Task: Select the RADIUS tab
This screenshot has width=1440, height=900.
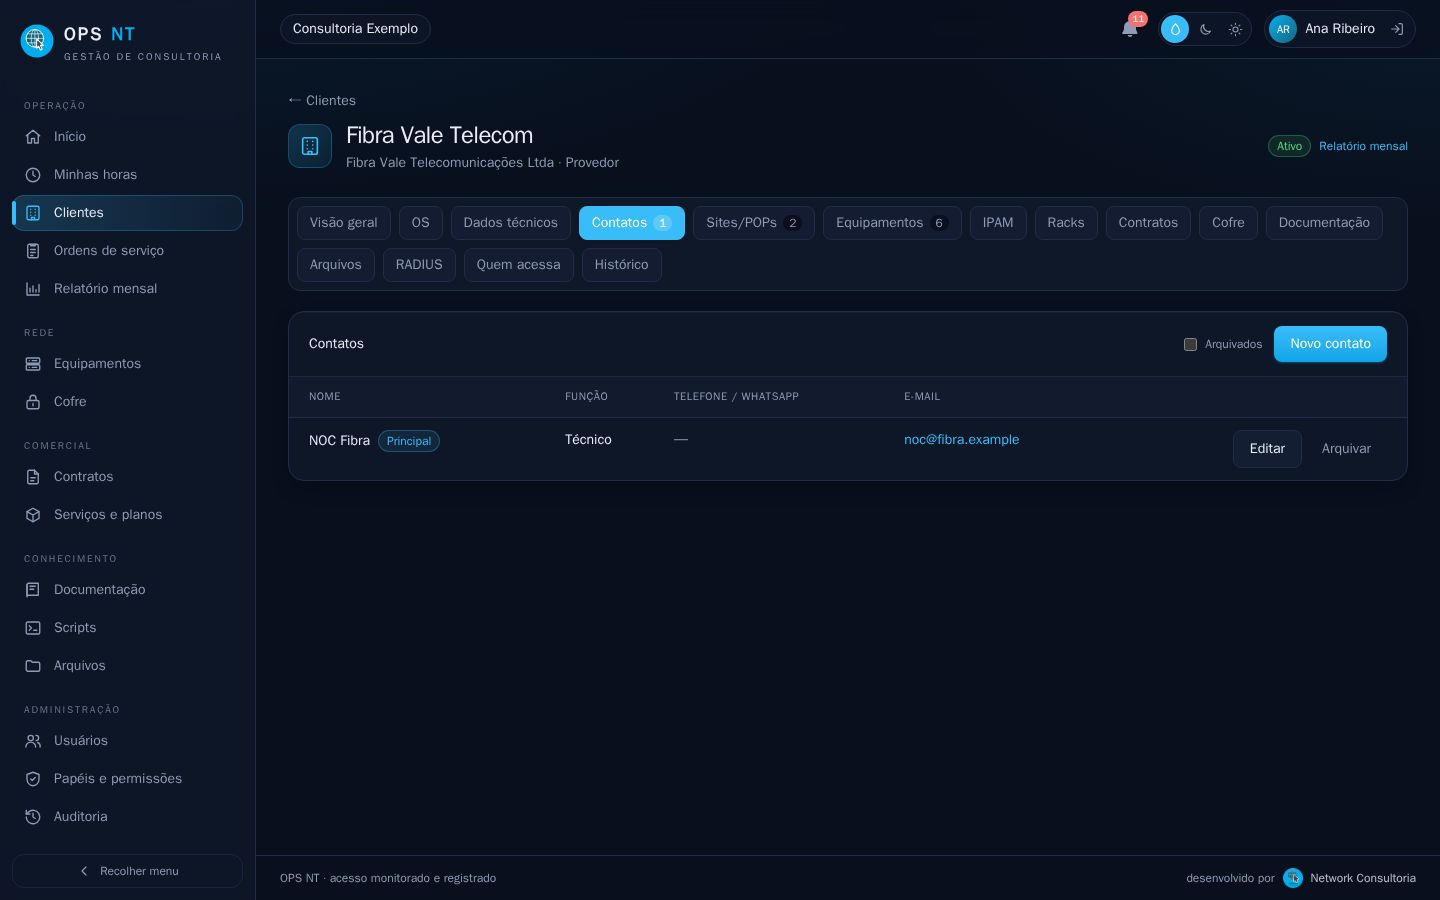Action: coord(419,265)
